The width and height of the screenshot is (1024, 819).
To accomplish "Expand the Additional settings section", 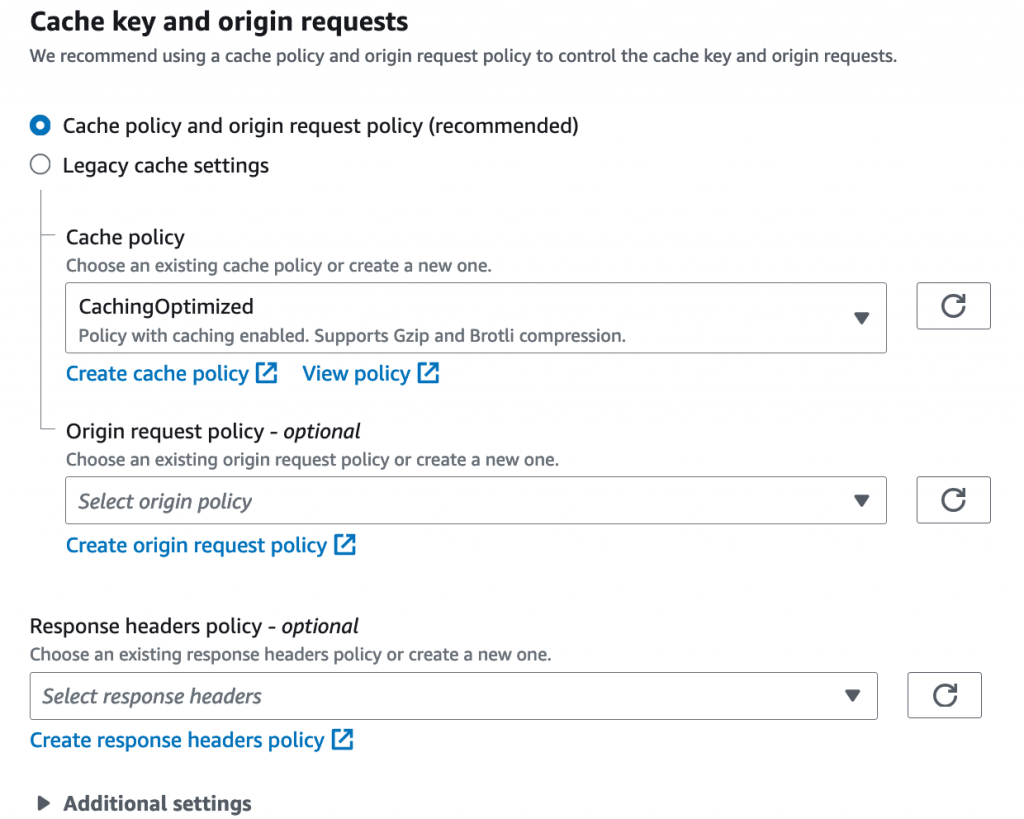I will point(43,804).
